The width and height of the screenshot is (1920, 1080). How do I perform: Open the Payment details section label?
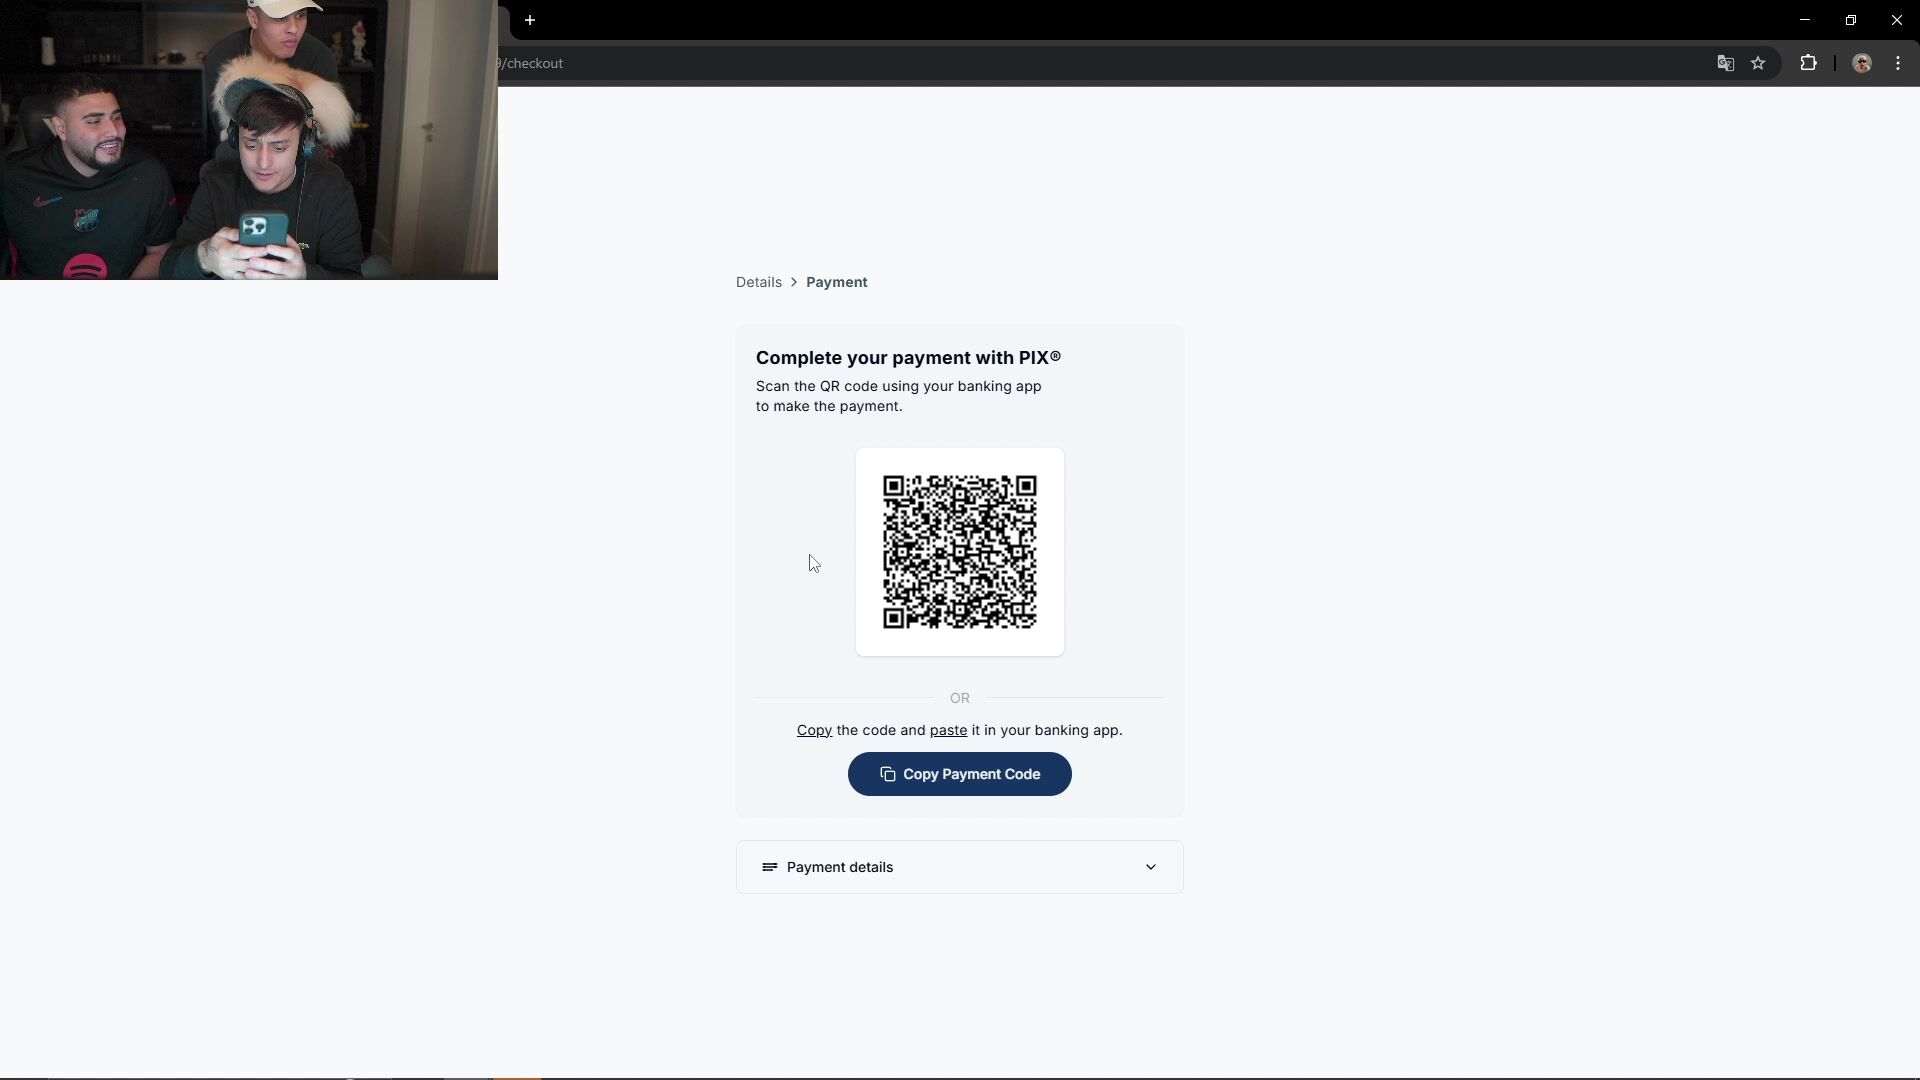(840, 867)
